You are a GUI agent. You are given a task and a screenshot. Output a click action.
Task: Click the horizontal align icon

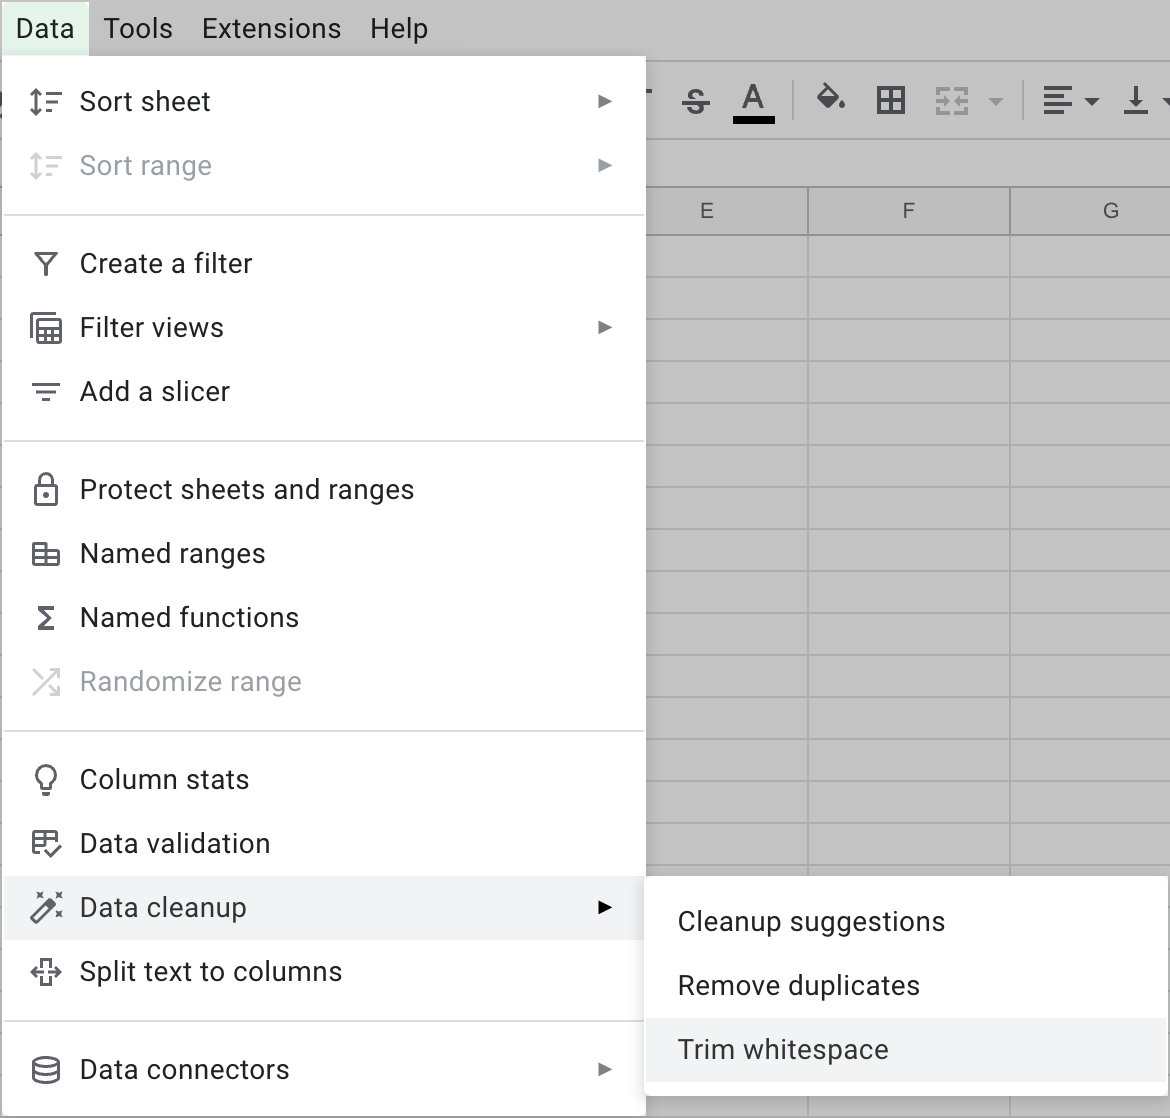(1057, 100)
